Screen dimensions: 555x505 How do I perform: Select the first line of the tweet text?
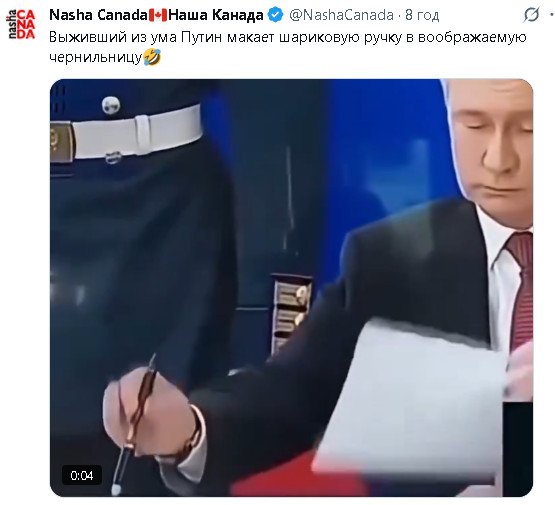[288, 37]
